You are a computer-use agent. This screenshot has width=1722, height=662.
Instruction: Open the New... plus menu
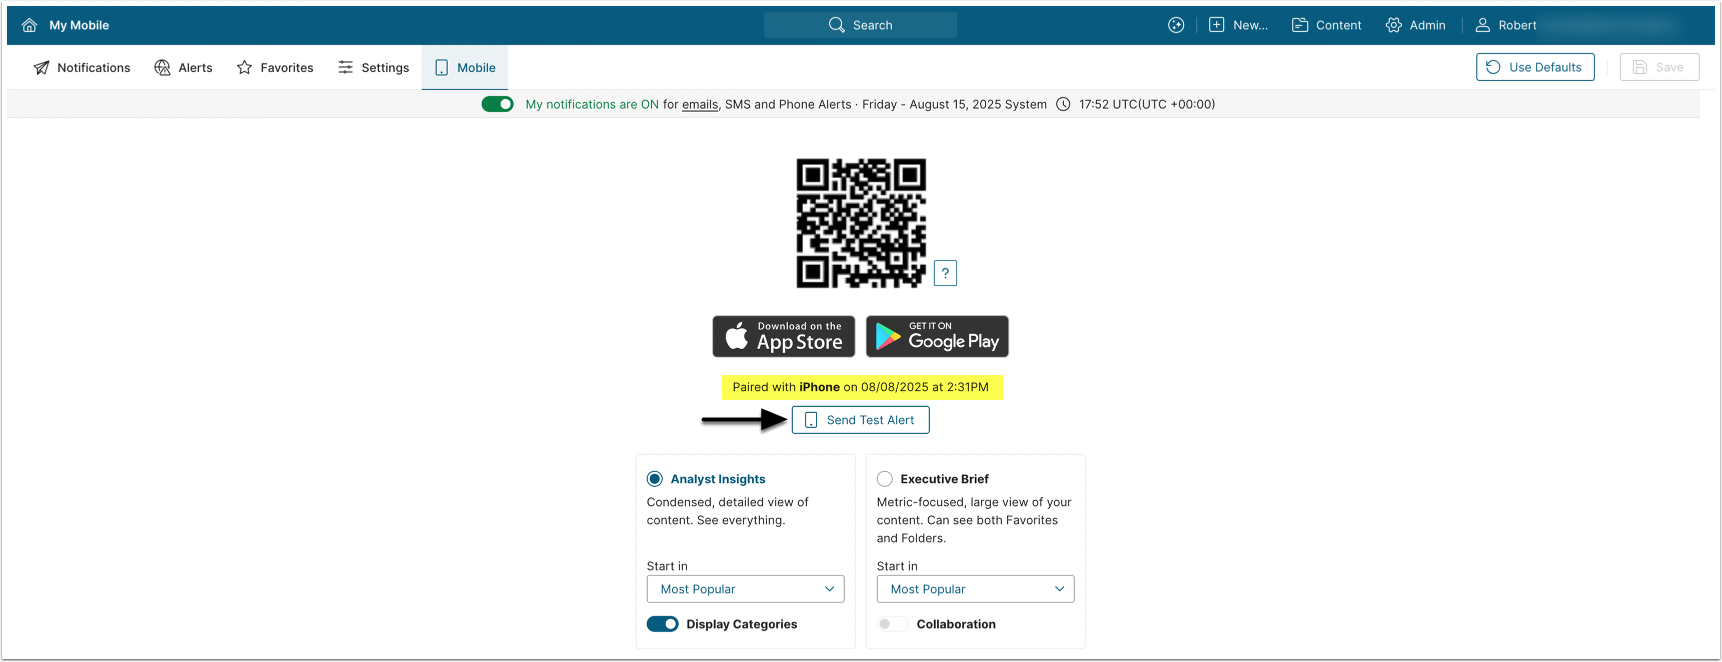[1237, 25]
